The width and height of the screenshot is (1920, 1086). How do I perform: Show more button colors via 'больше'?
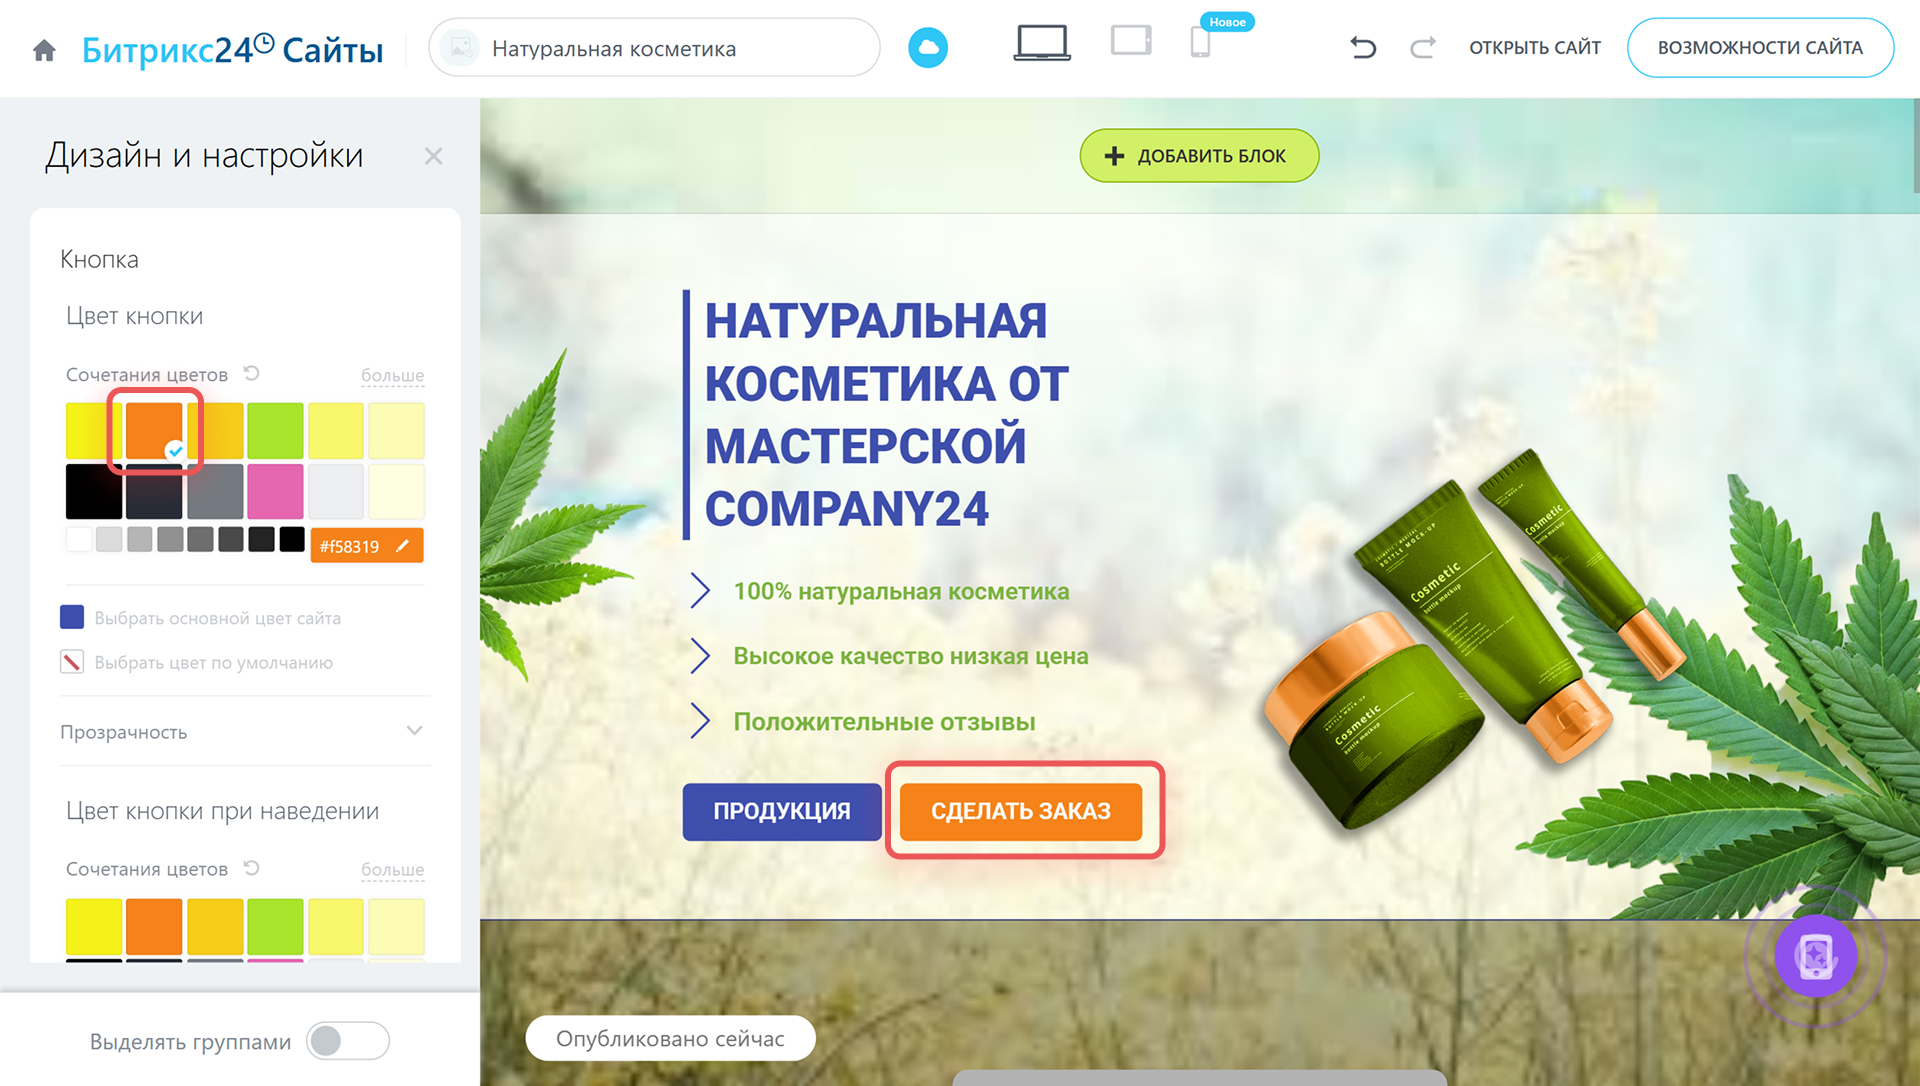pos(392,375)
